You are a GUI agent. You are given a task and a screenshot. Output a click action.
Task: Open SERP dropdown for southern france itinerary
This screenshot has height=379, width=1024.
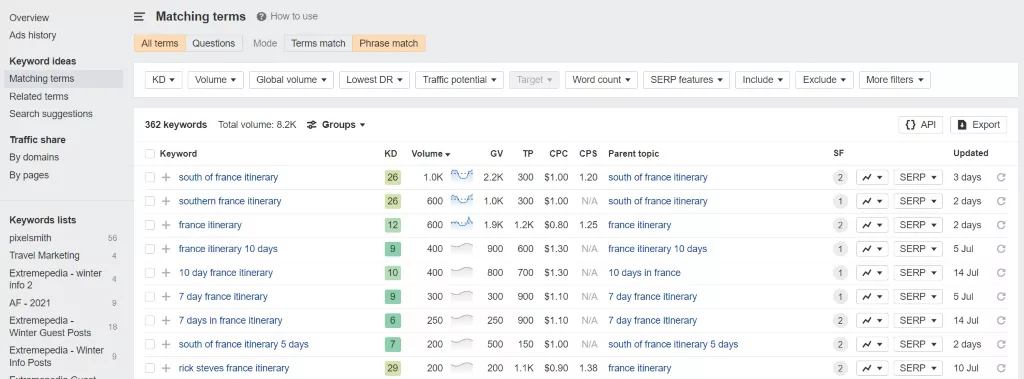(918, 201)
